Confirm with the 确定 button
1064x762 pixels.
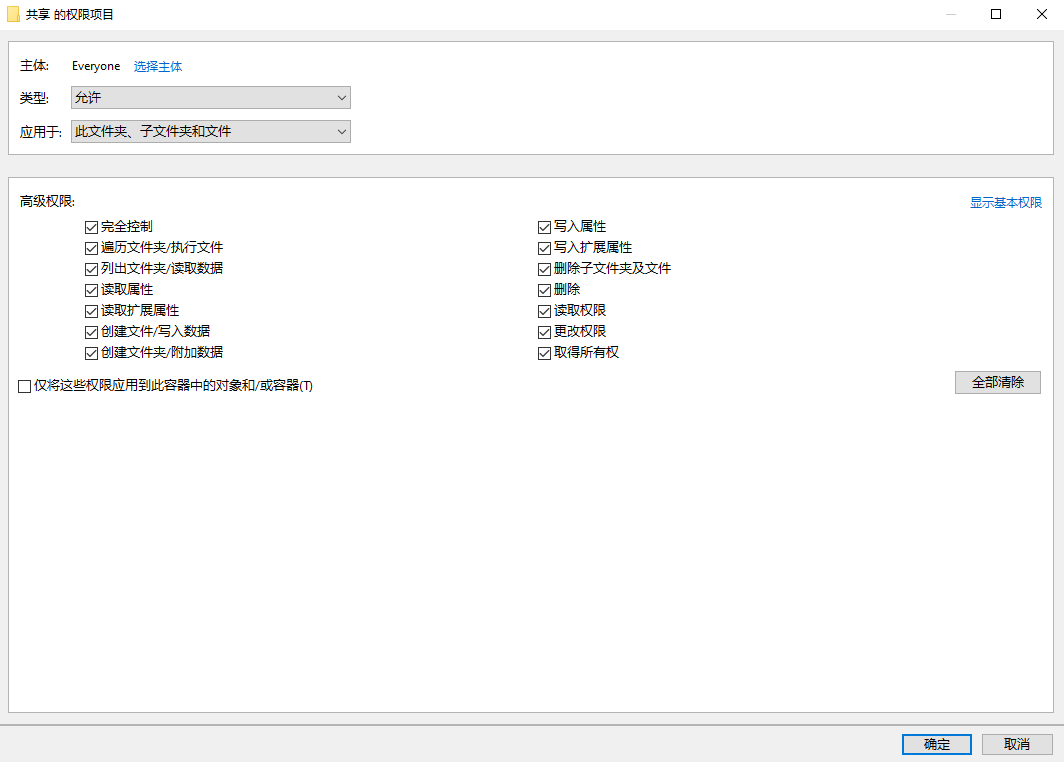pos(936,744)
